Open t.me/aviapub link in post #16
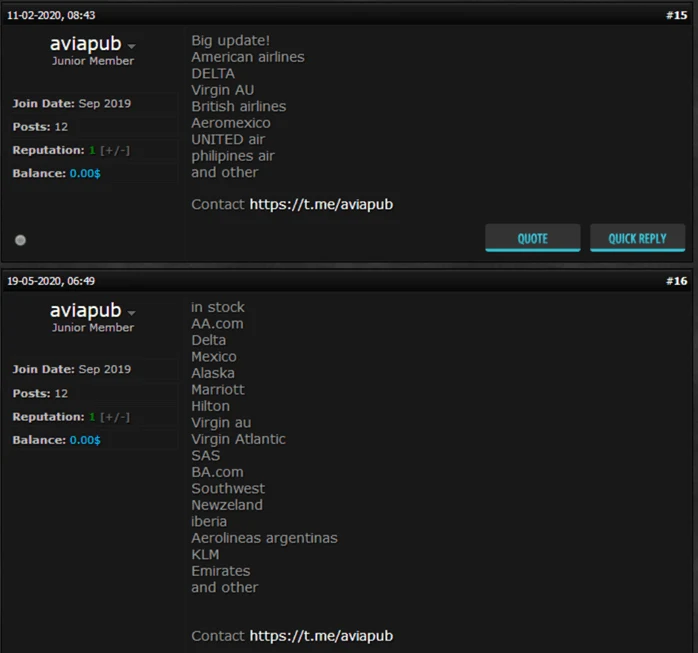The width and height of the screenshot is (698, 653). point(321,636)
